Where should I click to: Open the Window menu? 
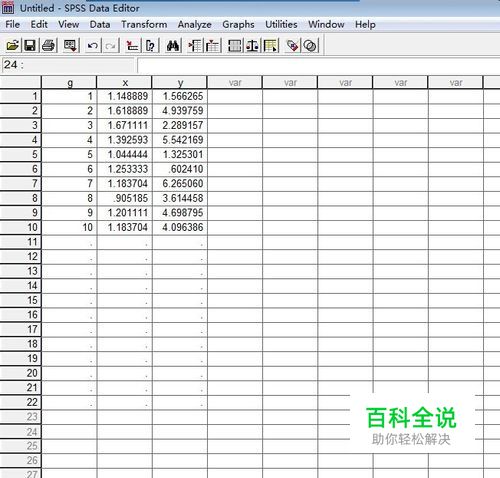tap(326, 24)
